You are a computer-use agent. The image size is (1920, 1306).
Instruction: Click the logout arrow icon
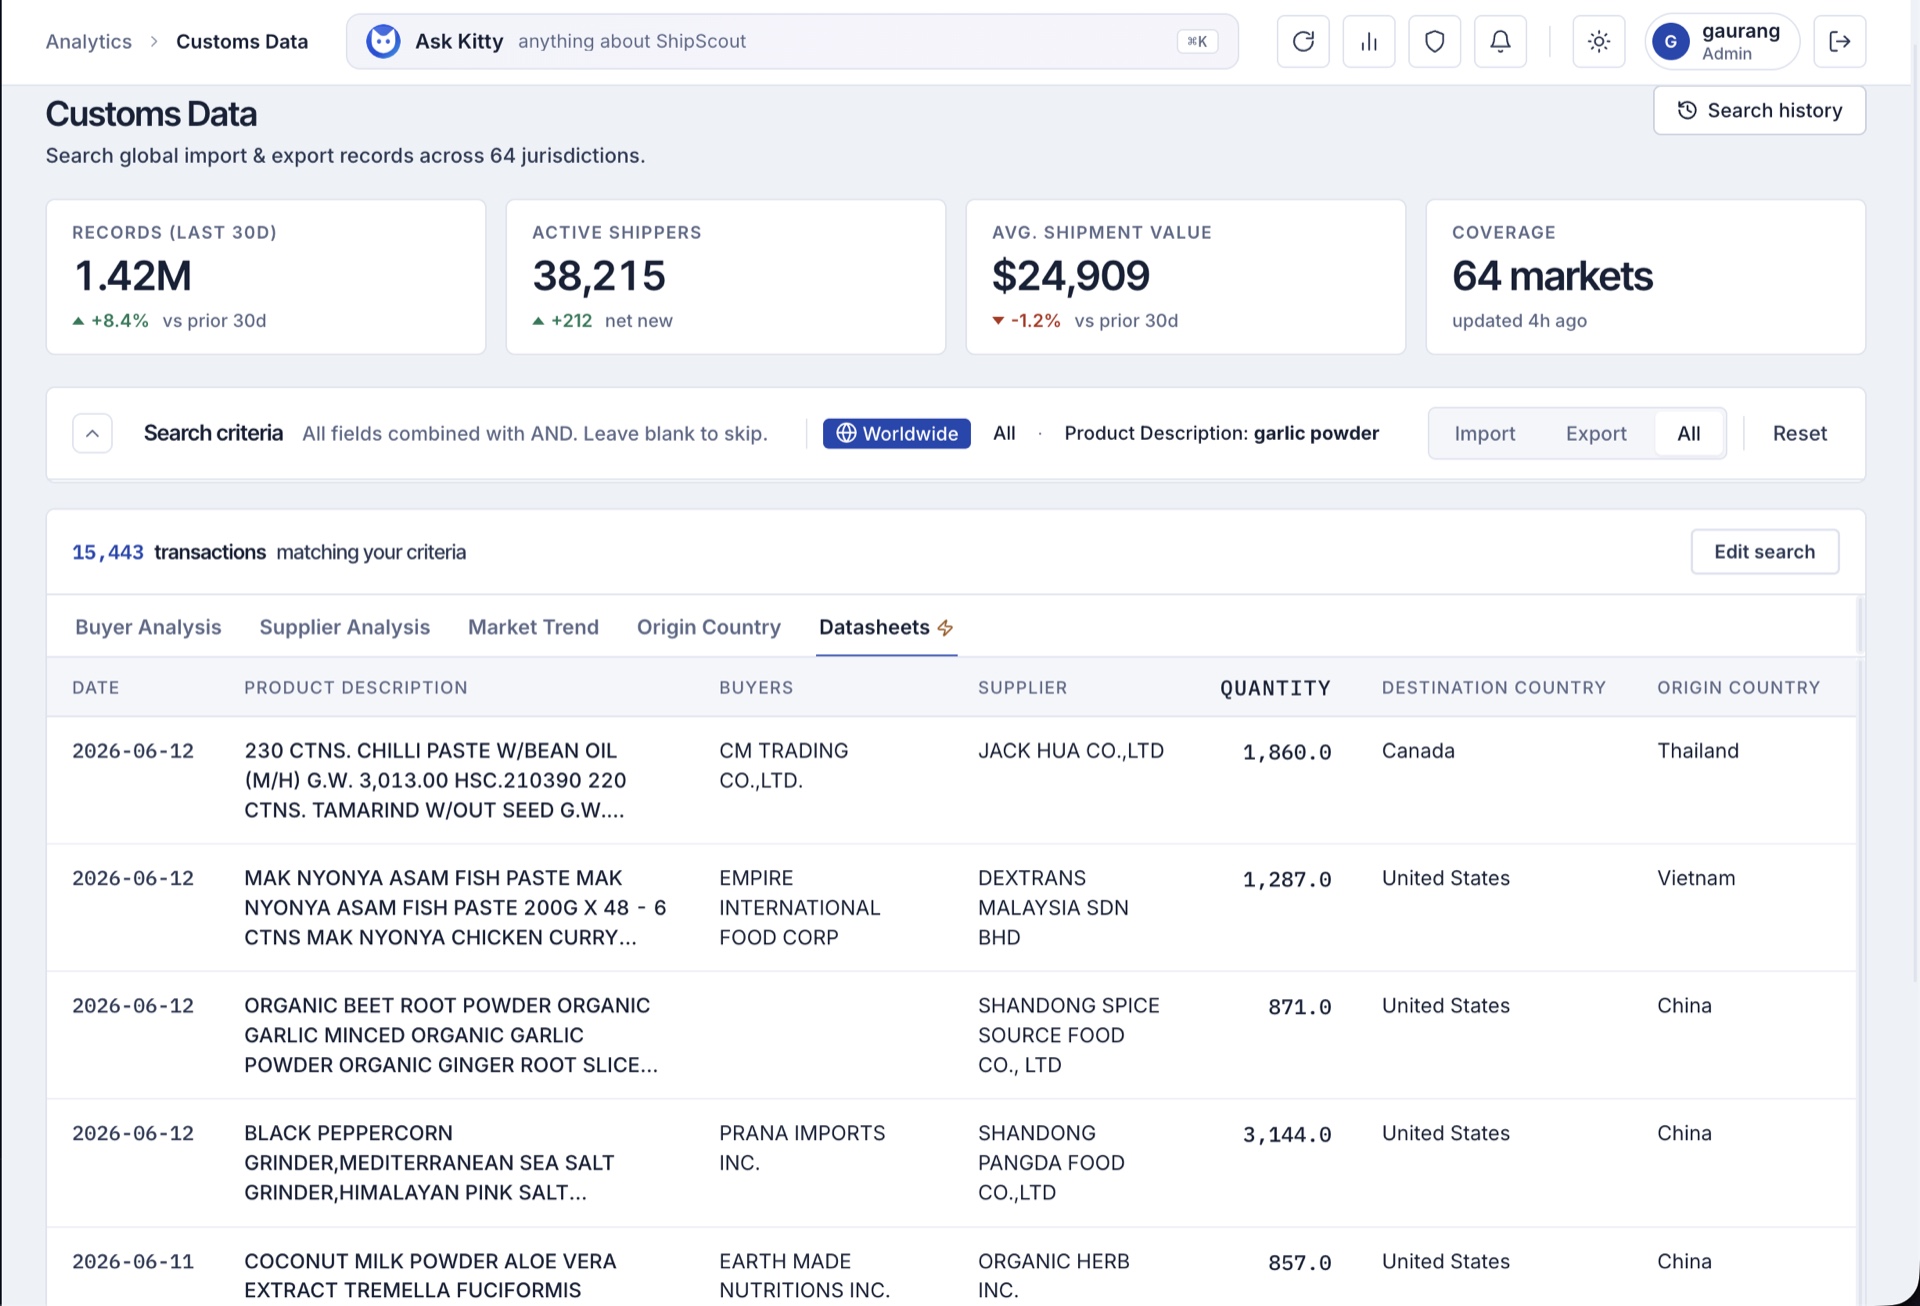click(x=1839, y=41)
